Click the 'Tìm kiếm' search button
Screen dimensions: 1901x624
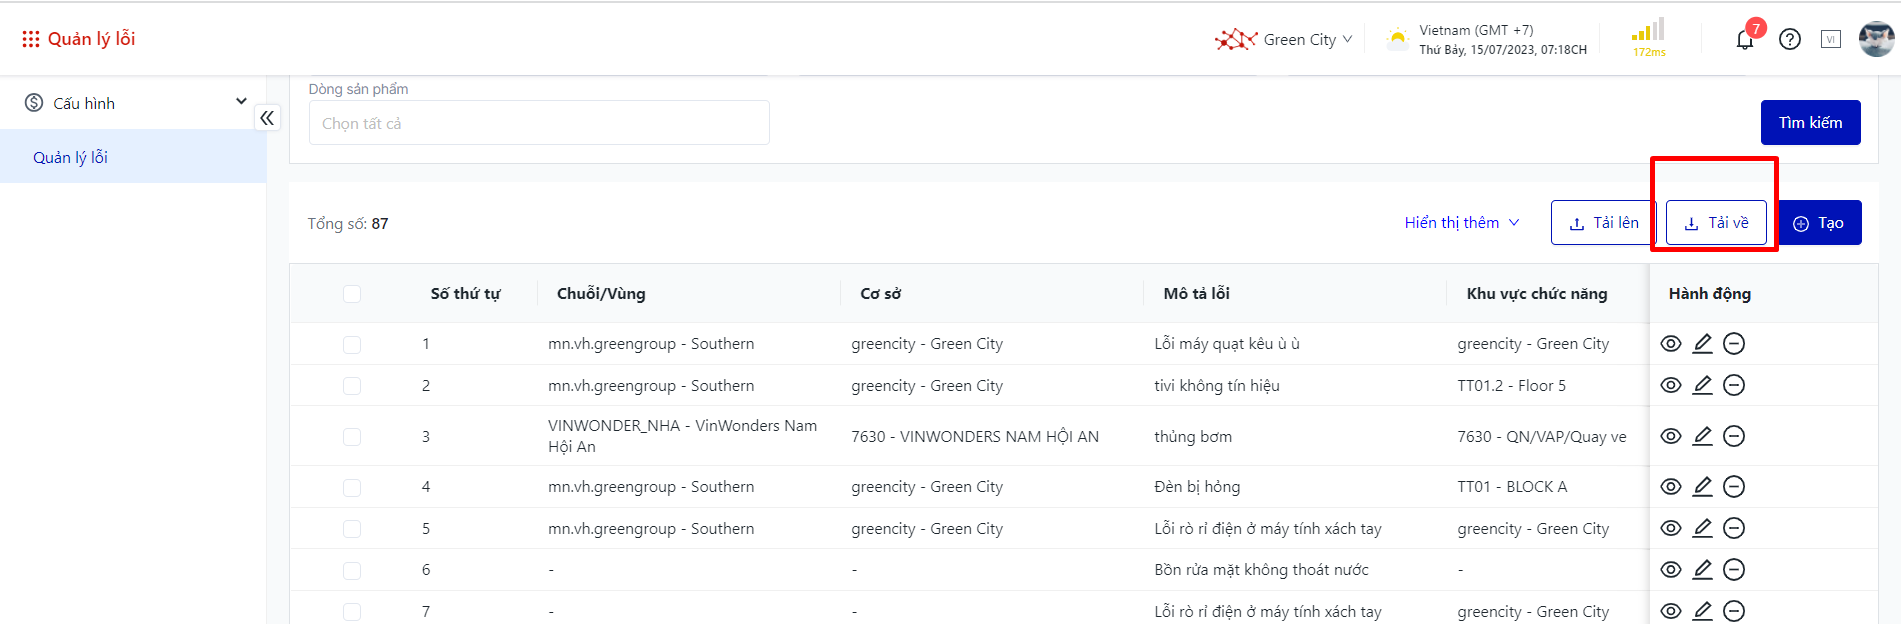pos(1810,123)
